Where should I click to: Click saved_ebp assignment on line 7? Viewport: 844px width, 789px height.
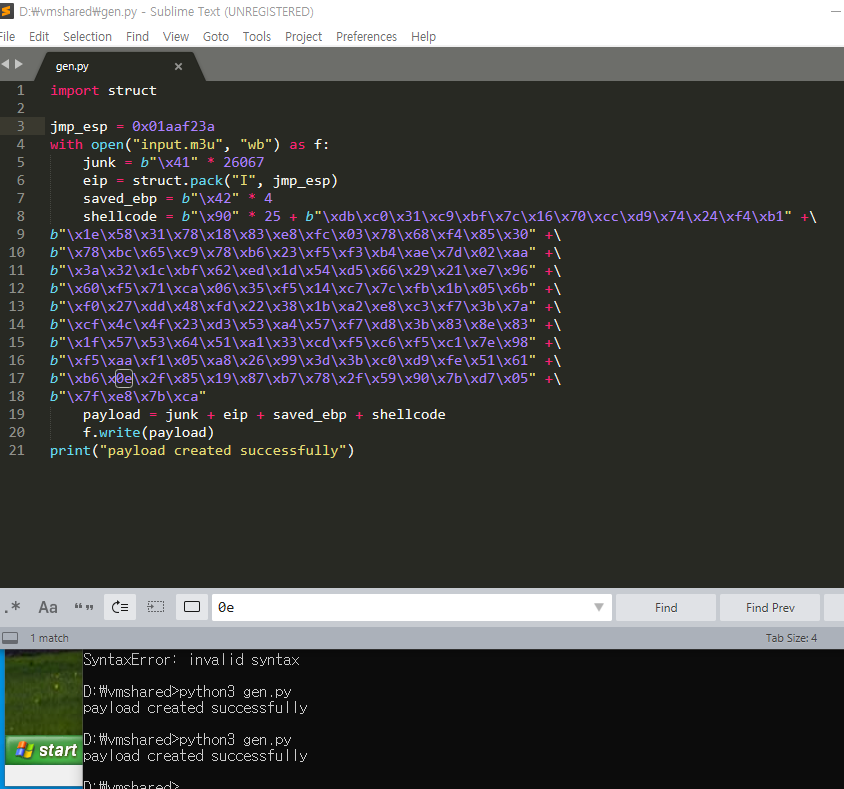(178, 199)
